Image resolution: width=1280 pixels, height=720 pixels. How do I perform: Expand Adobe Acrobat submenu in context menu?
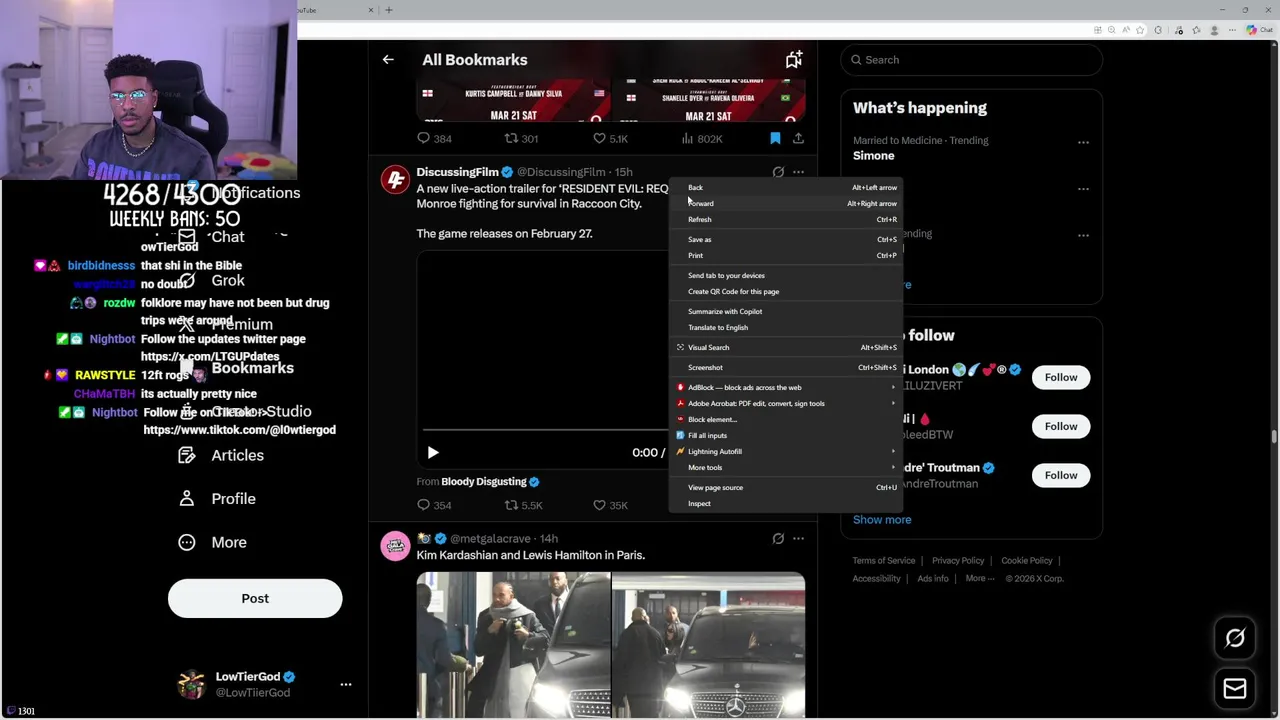[x=785, y=403]
